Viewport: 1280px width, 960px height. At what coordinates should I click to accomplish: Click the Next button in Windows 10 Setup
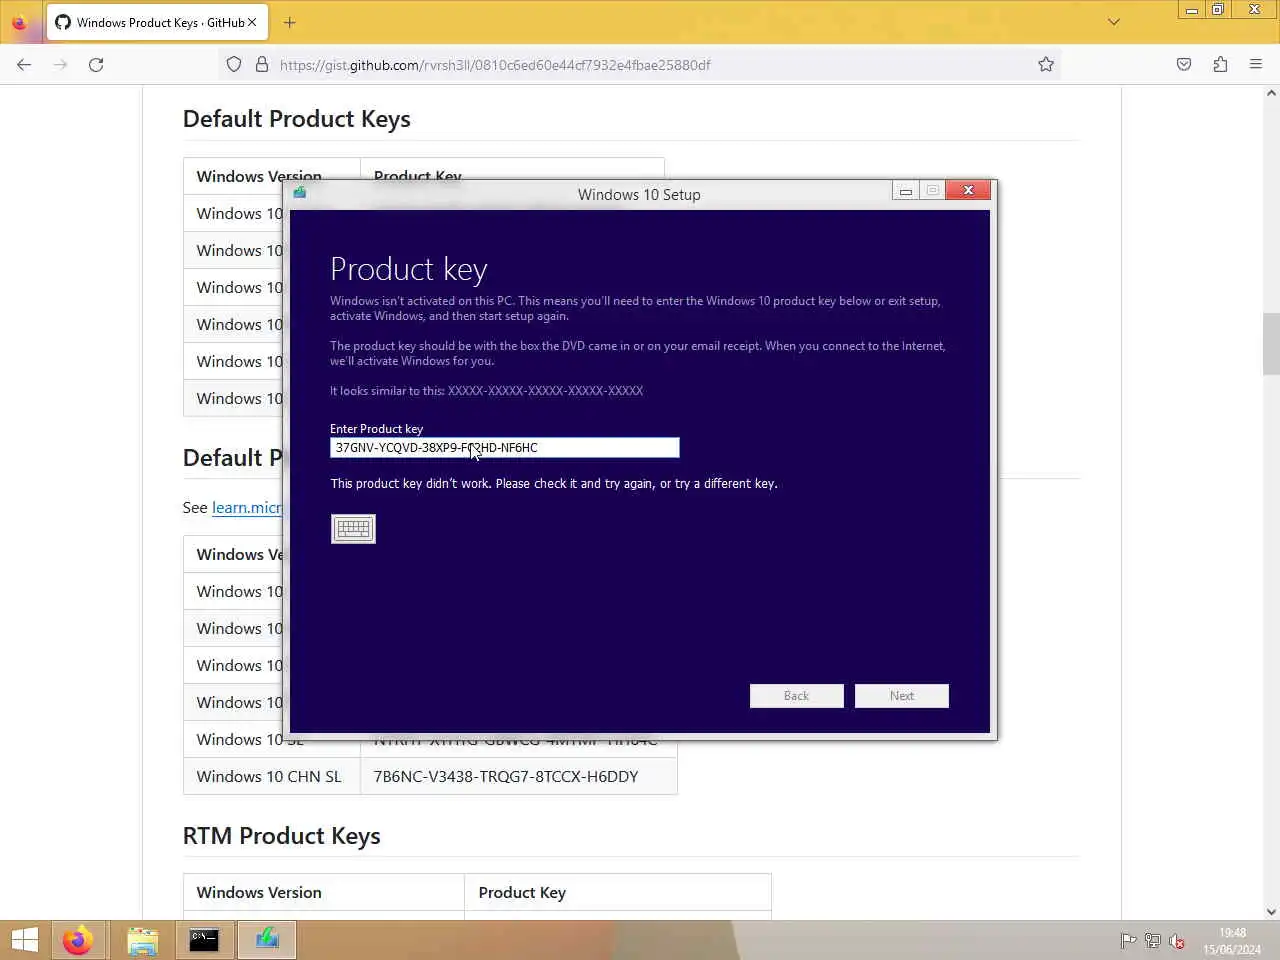(902, 696)
